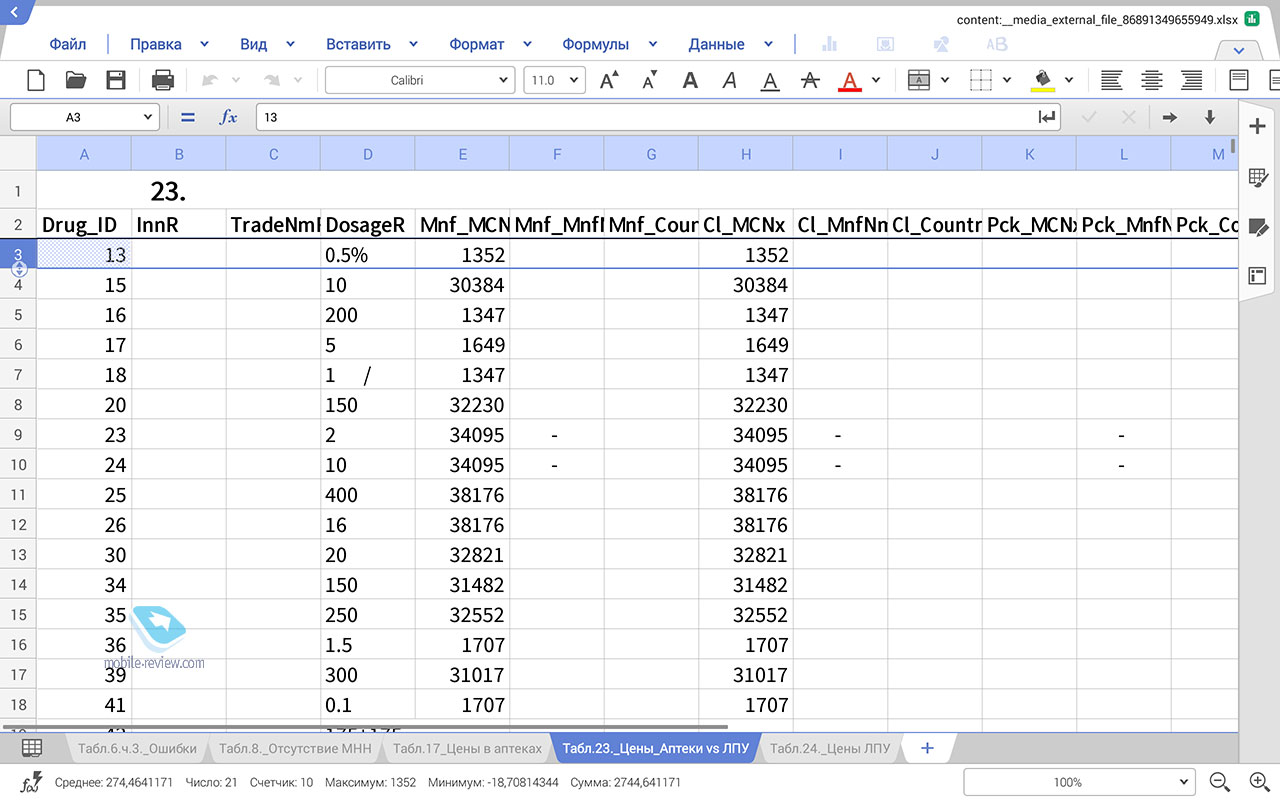Toggle bold formatting

pos(690,80)
